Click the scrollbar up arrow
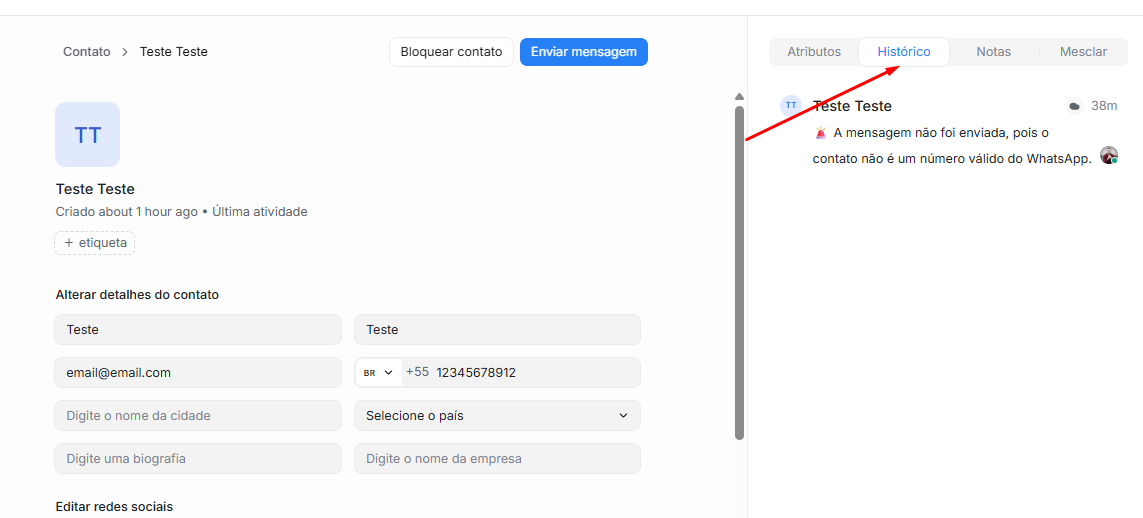 point(739,97)
